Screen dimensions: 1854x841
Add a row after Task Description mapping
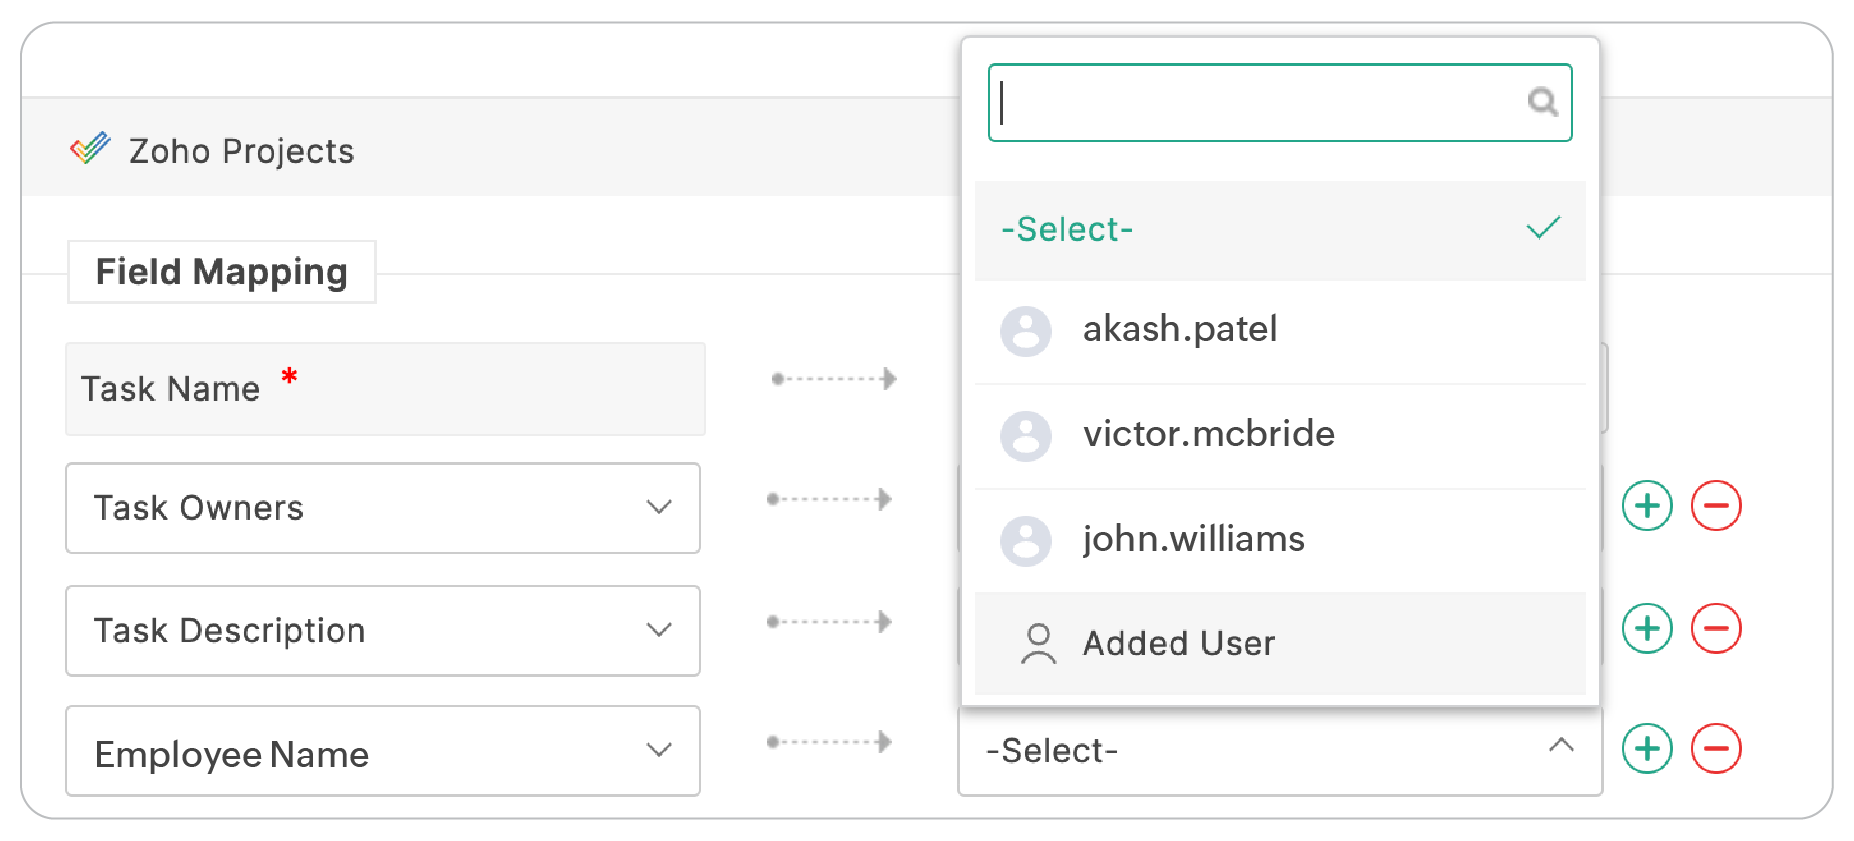1647,629
